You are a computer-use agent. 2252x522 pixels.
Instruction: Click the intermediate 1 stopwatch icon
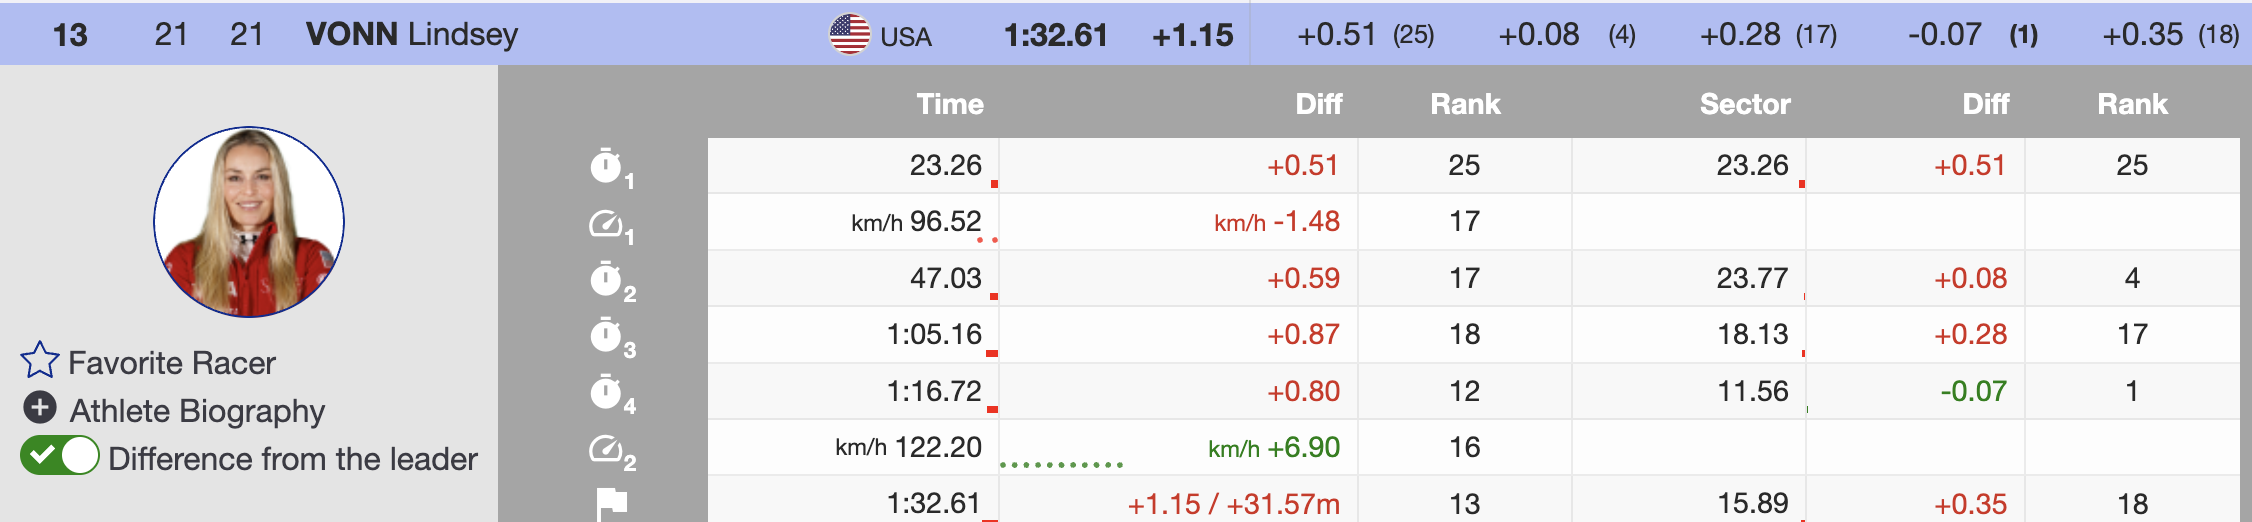[606, 166]
